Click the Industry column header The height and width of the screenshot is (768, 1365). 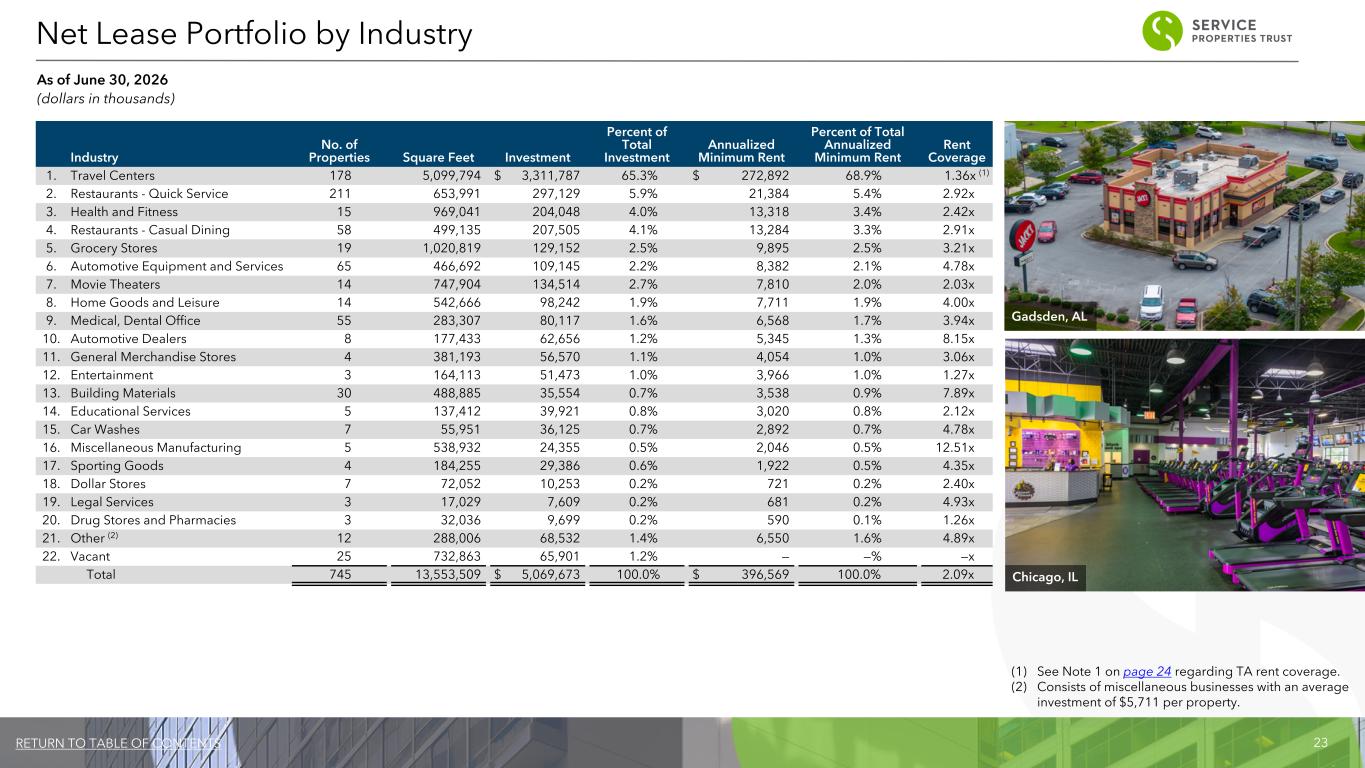coord(94,157)
